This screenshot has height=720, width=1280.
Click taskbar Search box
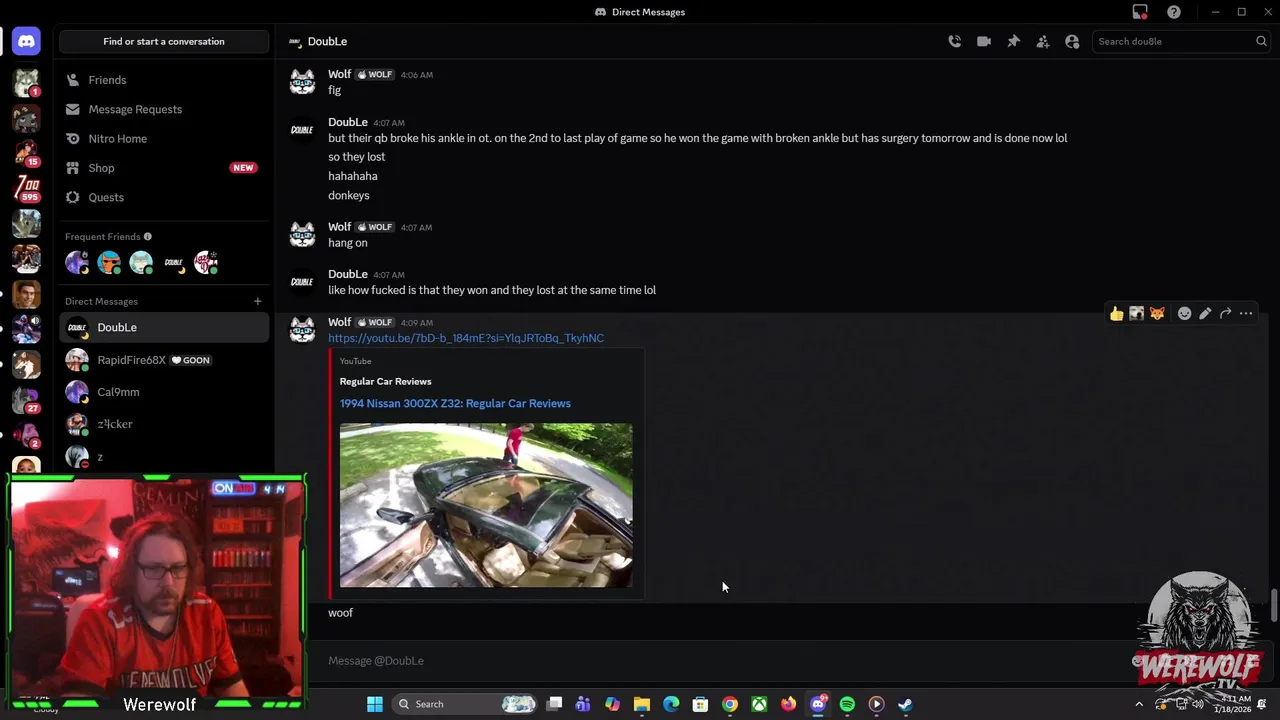[465, 704]
